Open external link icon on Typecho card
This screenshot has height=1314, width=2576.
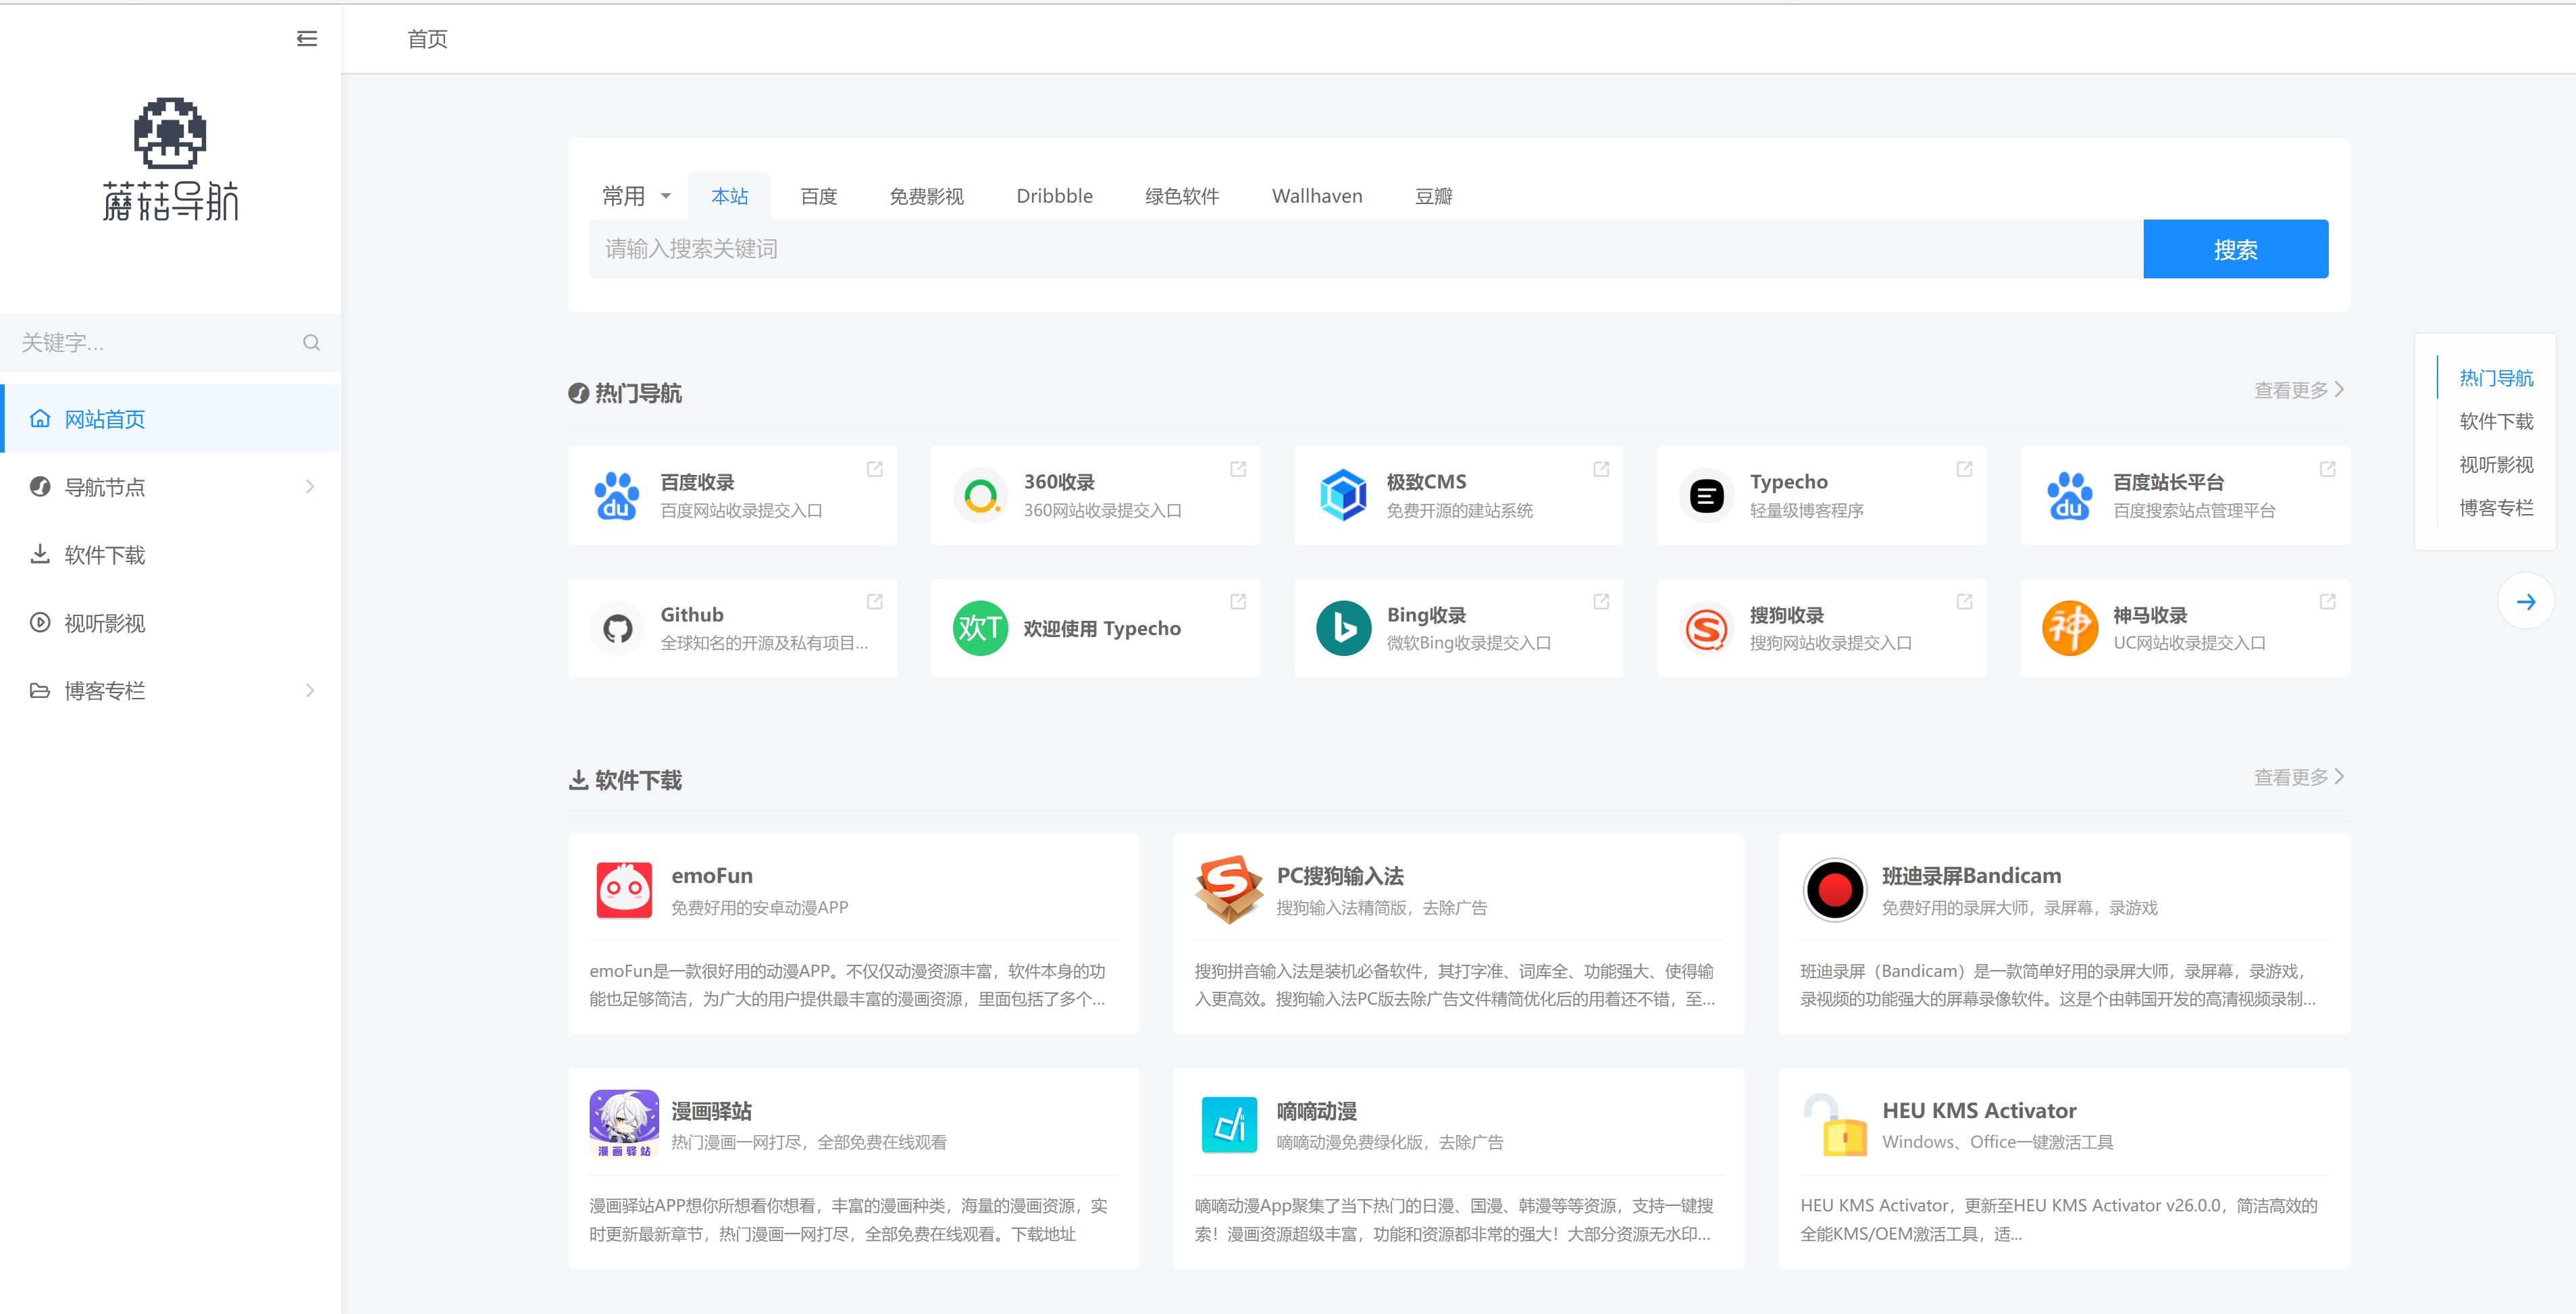(x=1964, y=469)
